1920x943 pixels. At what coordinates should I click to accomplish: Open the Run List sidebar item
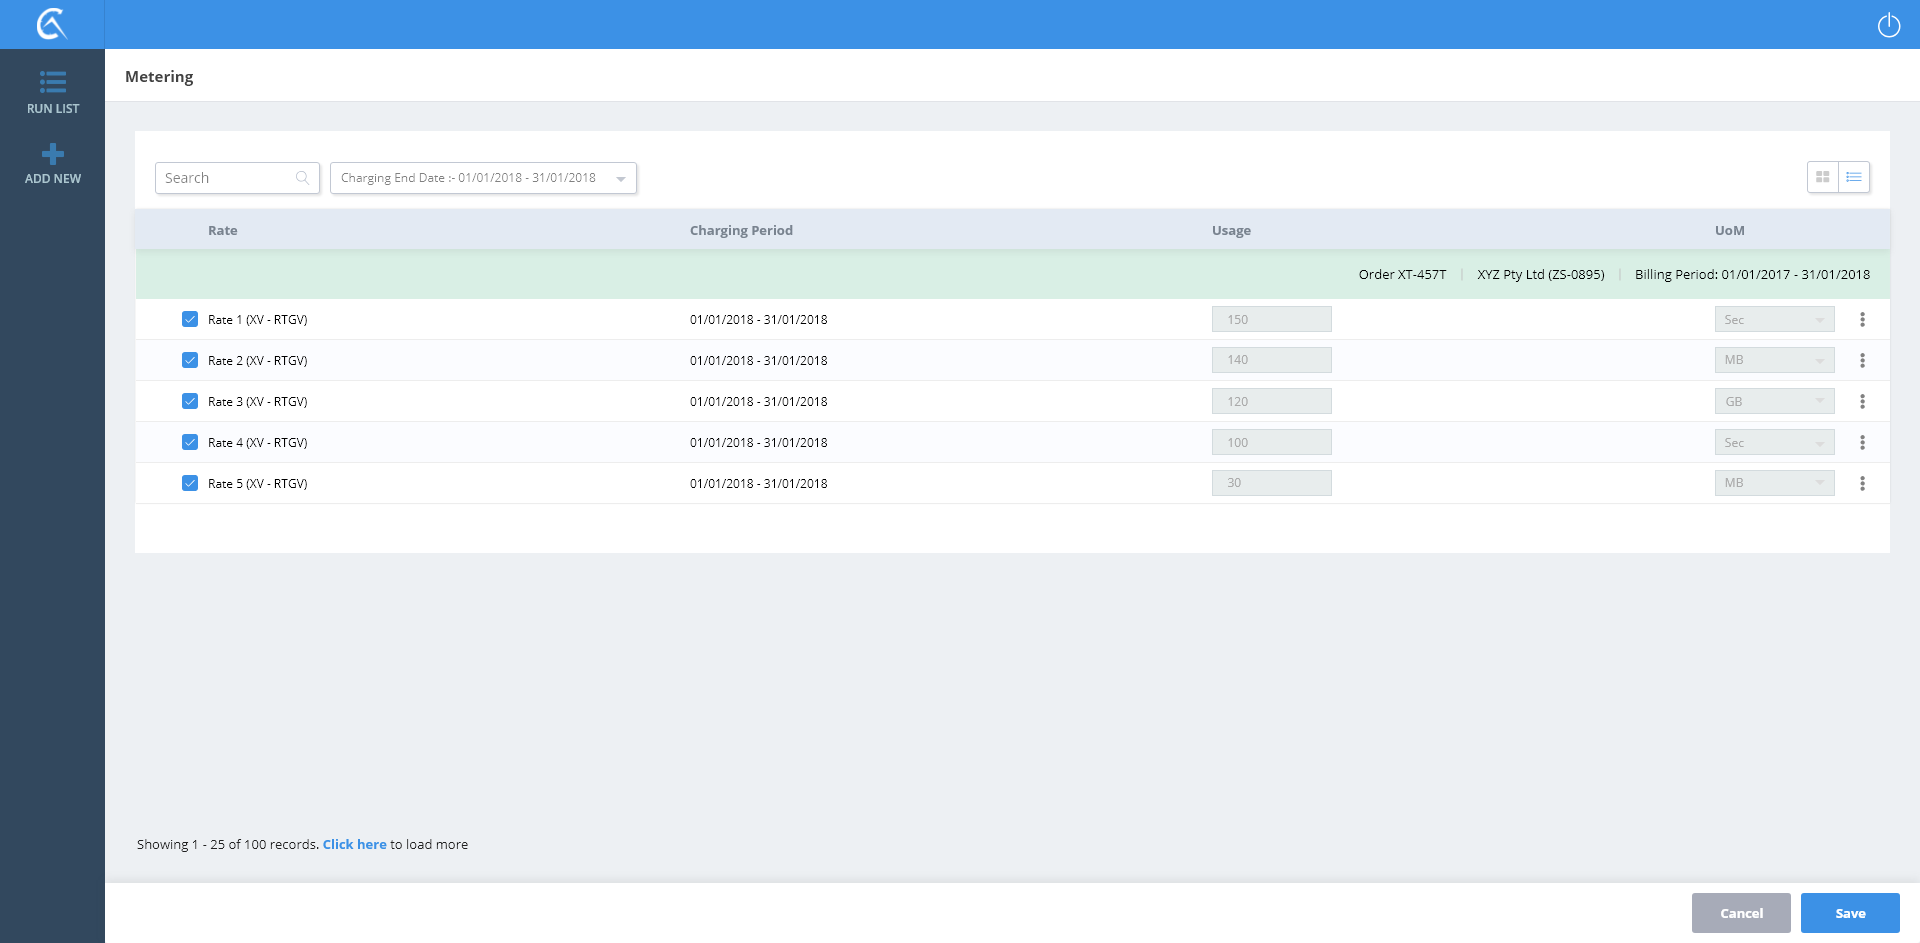tap(52, 92)
